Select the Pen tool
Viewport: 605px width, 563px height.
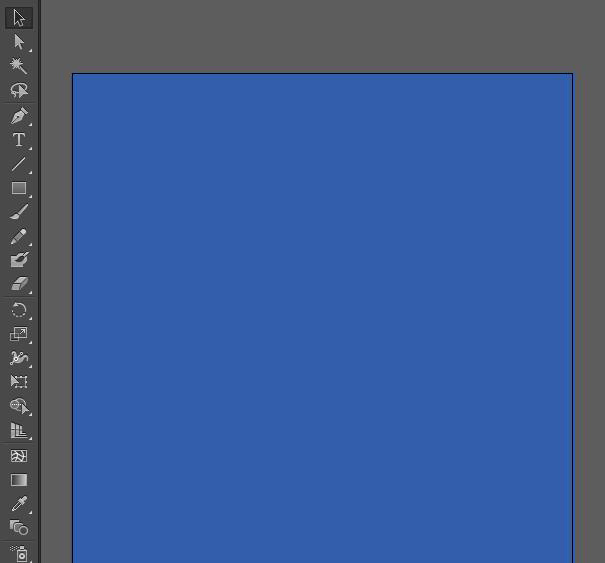19,116
